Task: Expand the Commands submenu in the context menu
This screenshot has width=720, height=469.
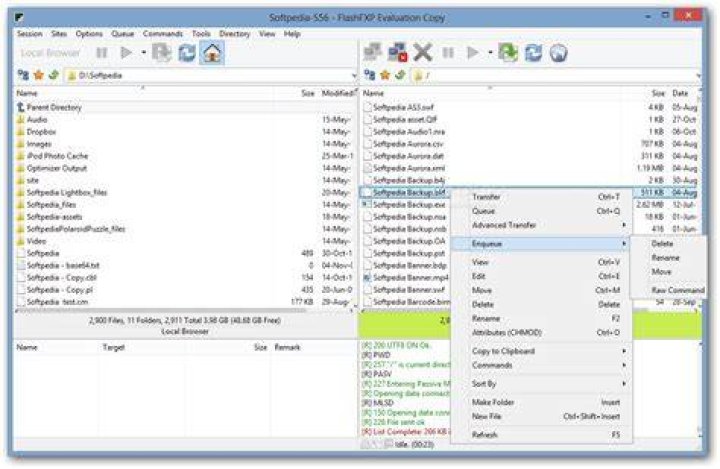Action: (541, 366)
